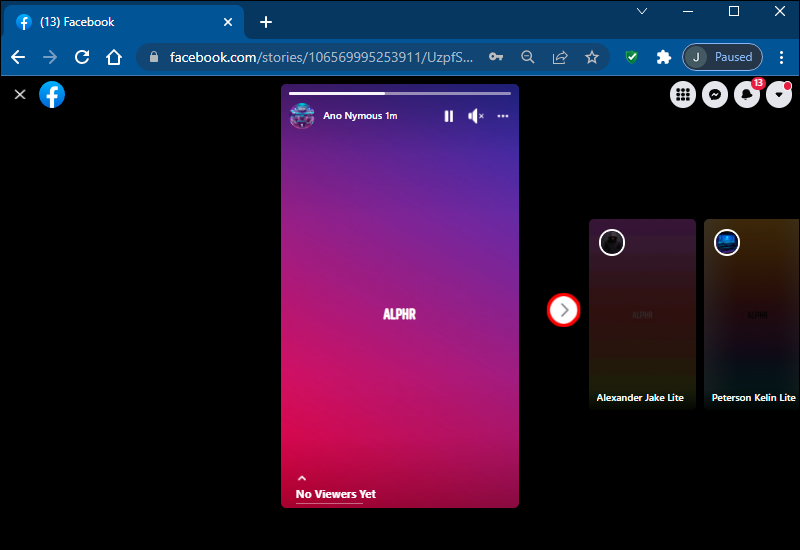Image resolution: width=800 pixels, height=550 pixels.
Task: Reload the page
Action: [82, 57]
